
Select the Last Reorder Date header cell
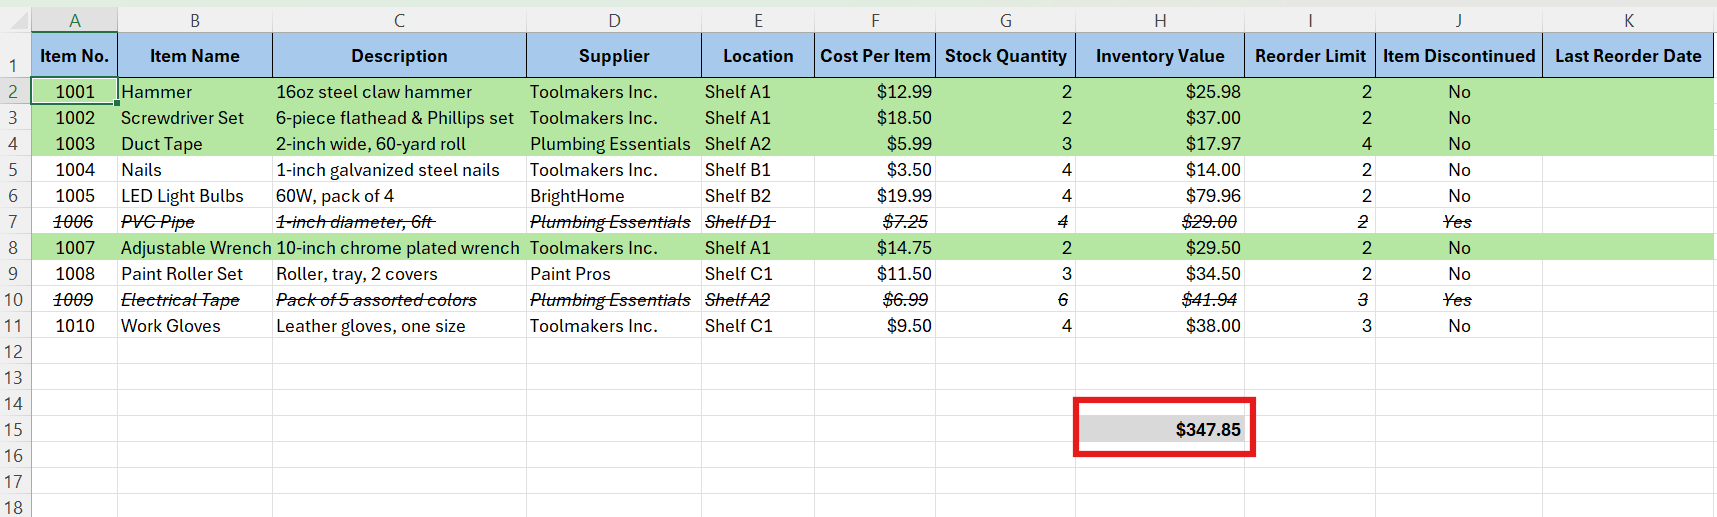tap(1627, 56)
